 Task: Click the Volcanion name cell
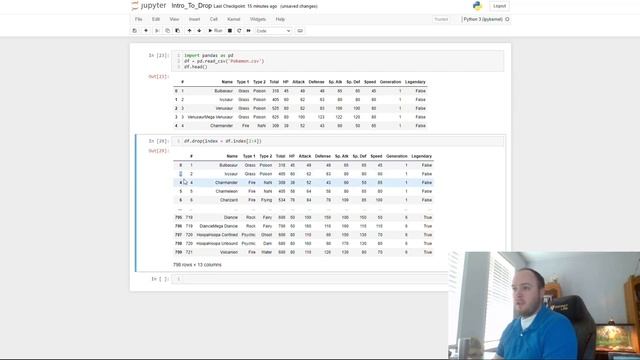pyautogui.click(x=229, y=252)
